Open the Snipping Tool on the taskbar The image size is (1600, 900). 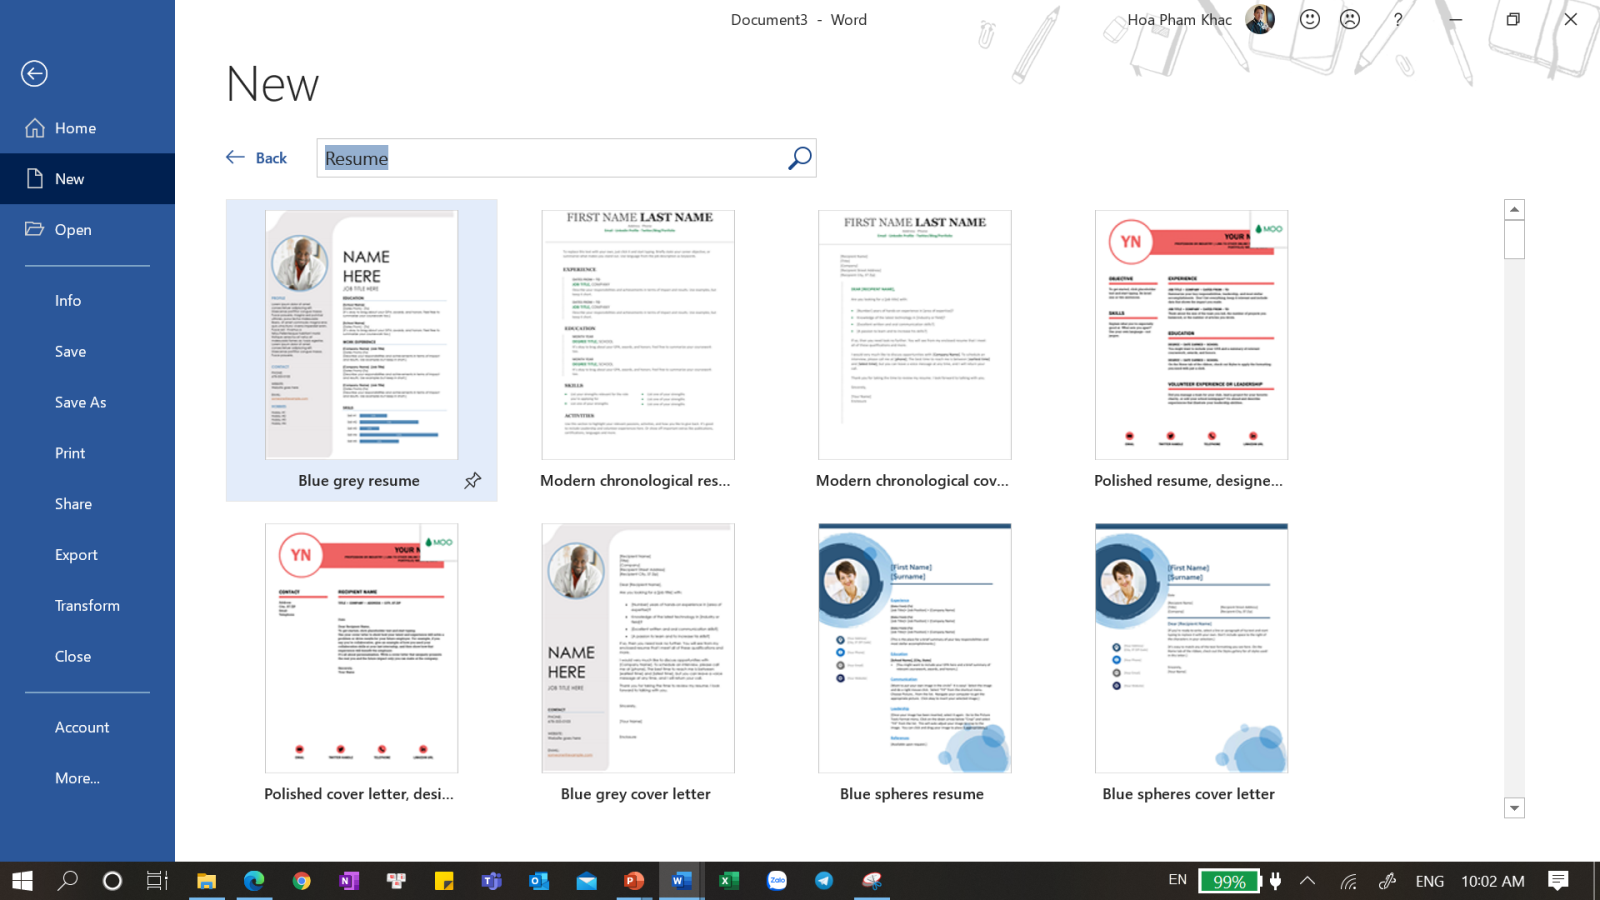click(872, 881)
